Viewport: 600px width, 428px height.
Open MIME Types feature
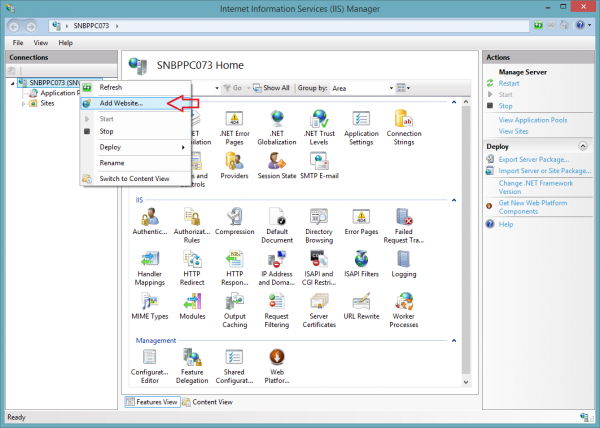point(150,306)
